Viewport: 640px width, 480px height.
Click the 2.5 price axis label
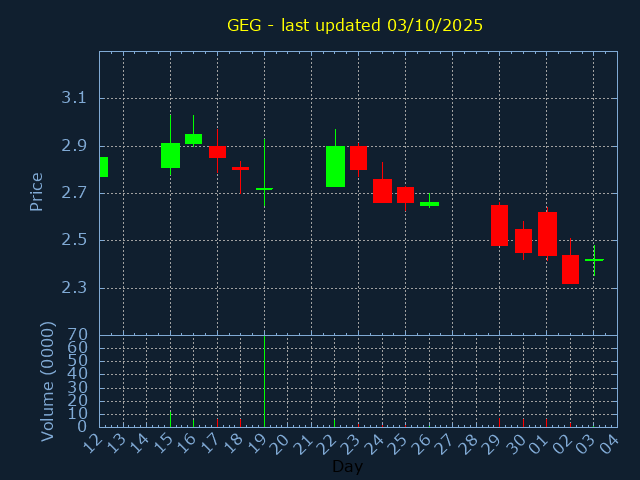tap(74, 240)
